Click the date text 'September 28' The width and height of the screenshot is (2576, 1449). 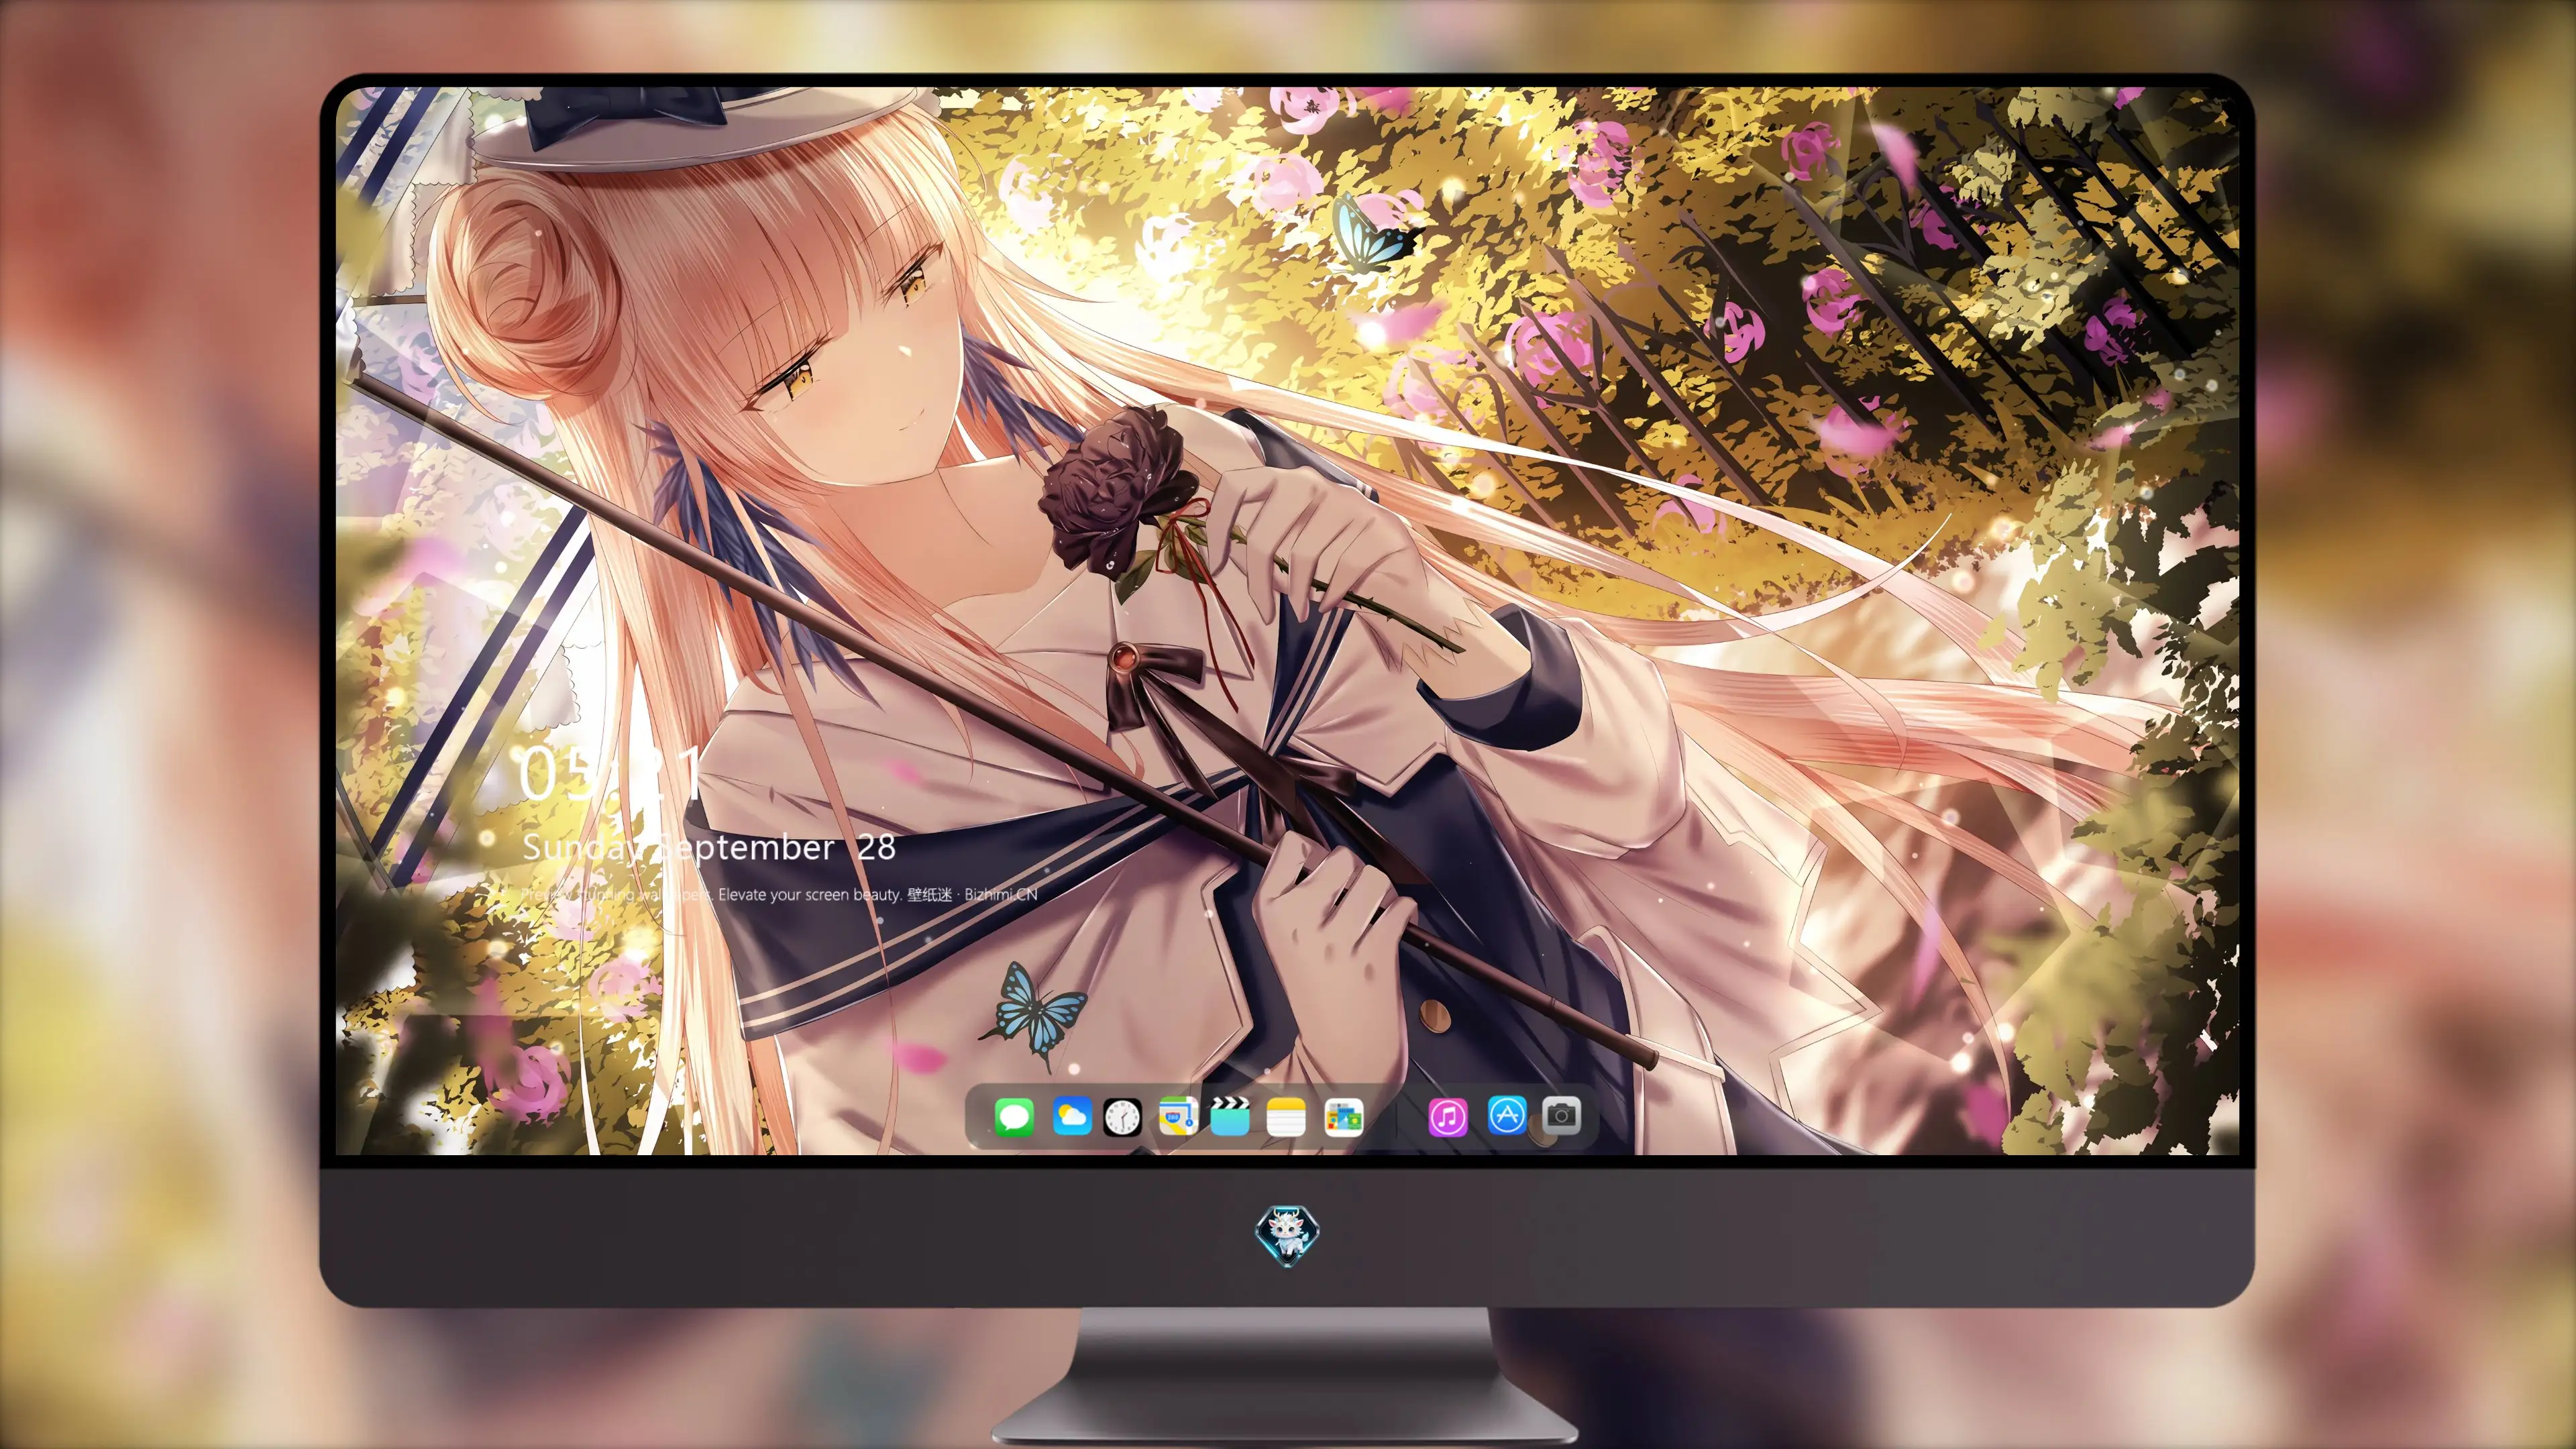pos(777,848)
